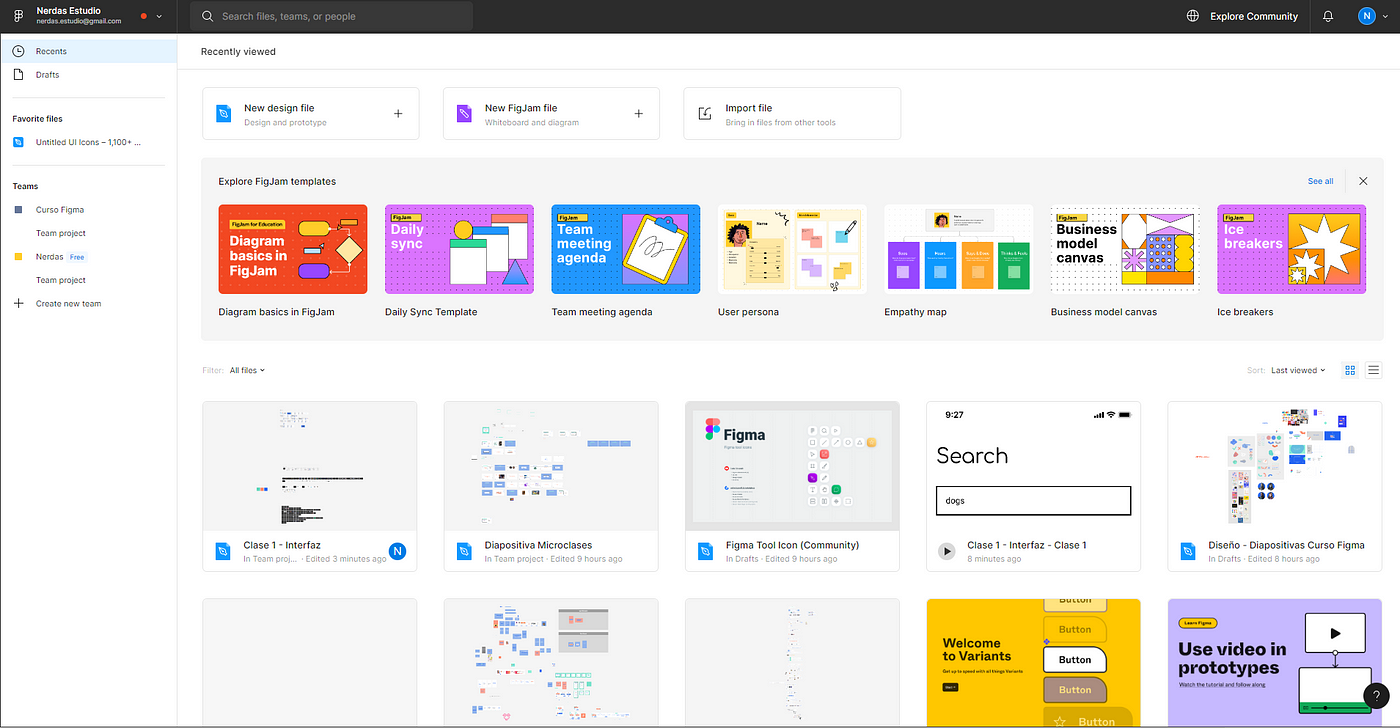Select Recents in the sidebar
1400x728 pixels.
(x=88, y=51)
